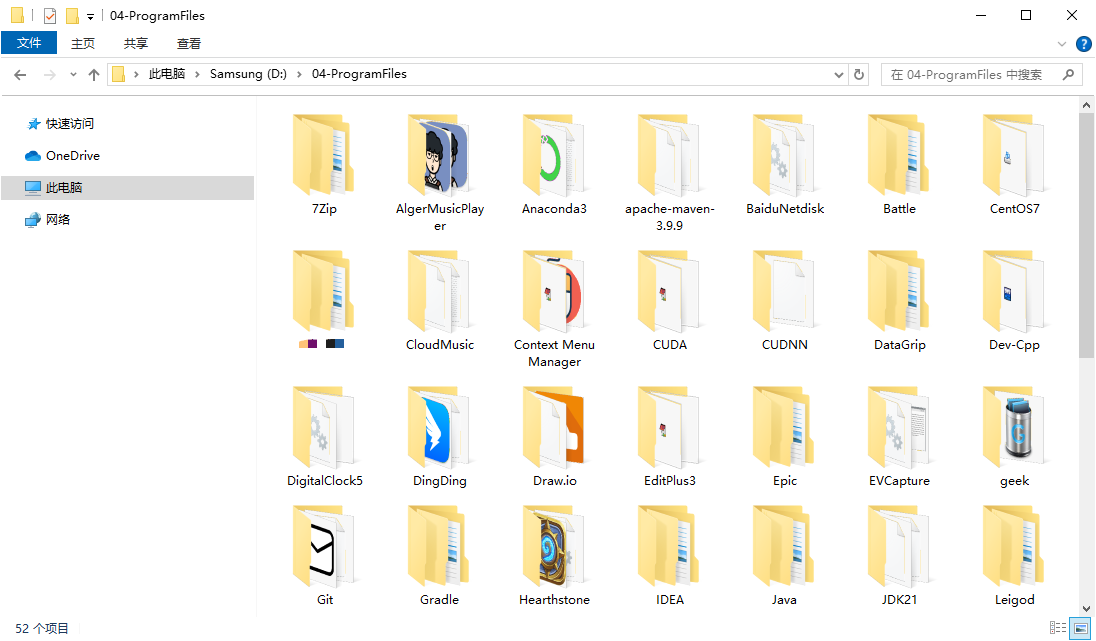Open the 文件 menu tab

tap(29, 43)
